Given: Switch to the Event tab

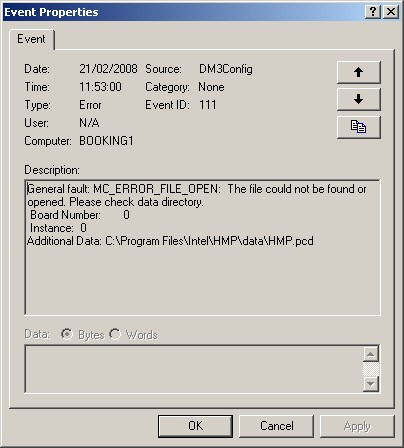Looking at the screenshot, I should point(31,39).
